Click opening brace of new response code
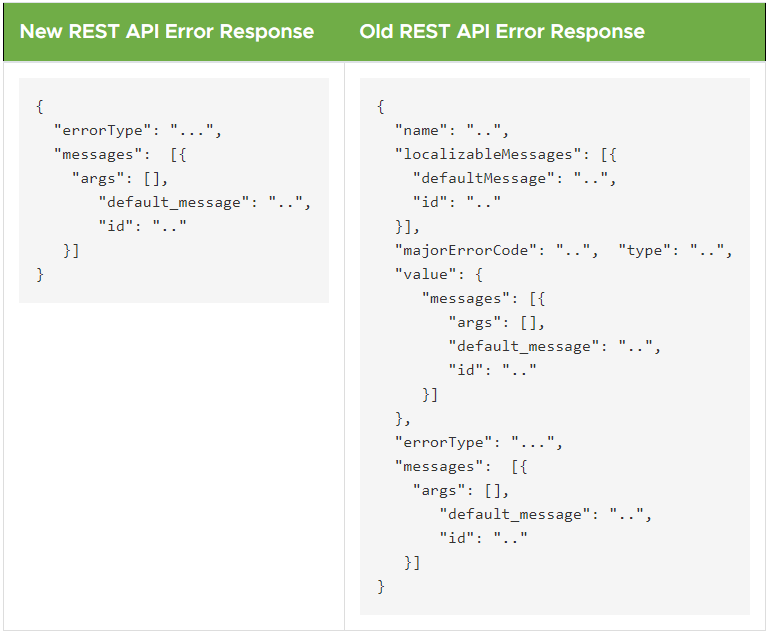This screenshot has width=769, height=634. (39, 106)
